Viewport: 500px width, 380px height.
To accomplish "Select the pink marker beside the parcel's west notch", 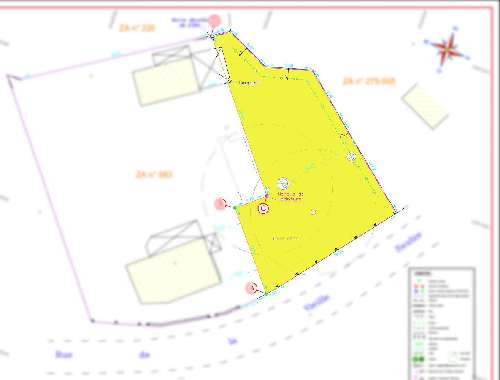I will [x=220, y=204].
